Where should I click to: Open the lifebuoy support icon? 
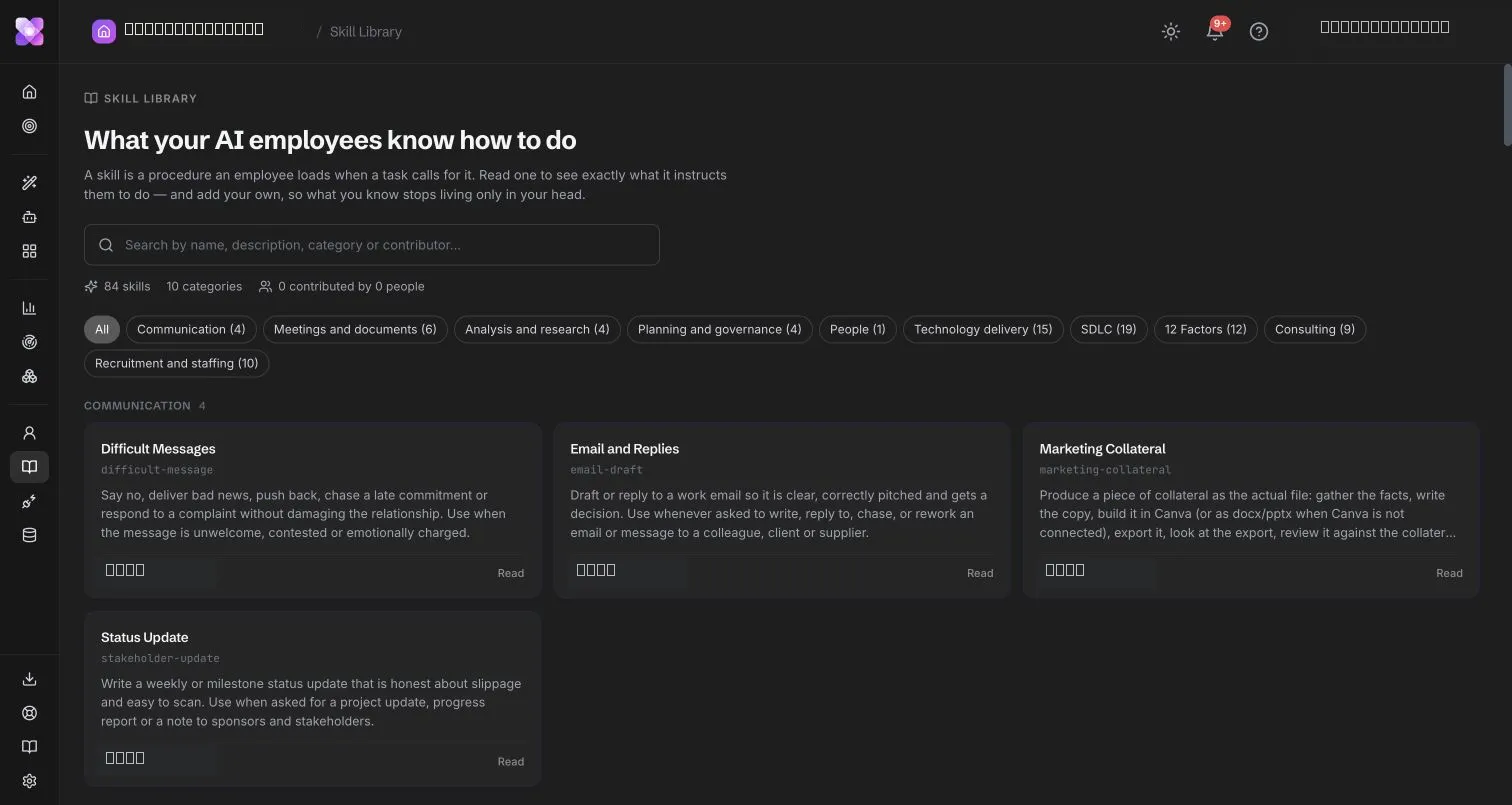pyautogui.click(x=29, y=713)
